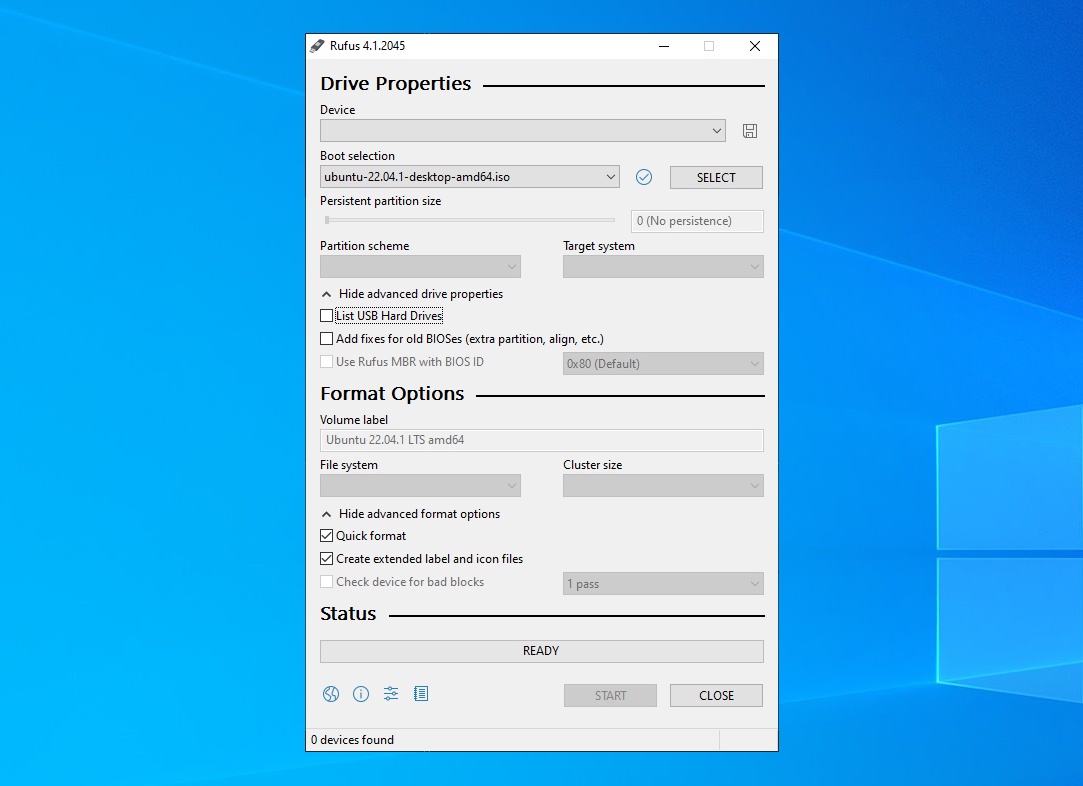
Task: Open the 0x80 (Default) BIOS ID dropdown
Action: point(663,363)
